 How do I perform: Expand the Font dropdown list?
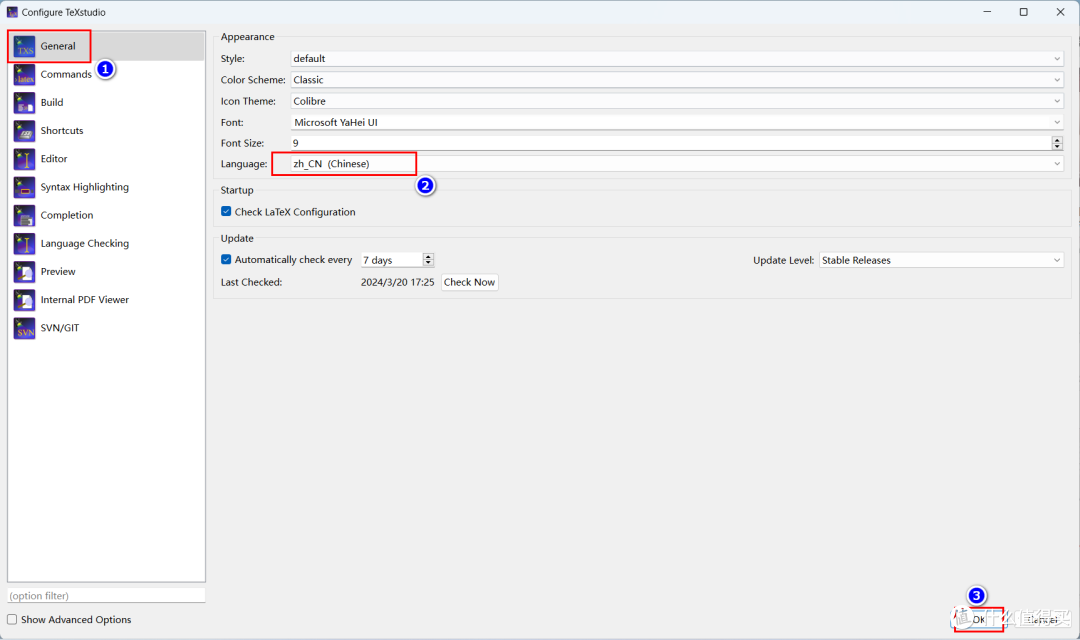(x=677, y=123)
